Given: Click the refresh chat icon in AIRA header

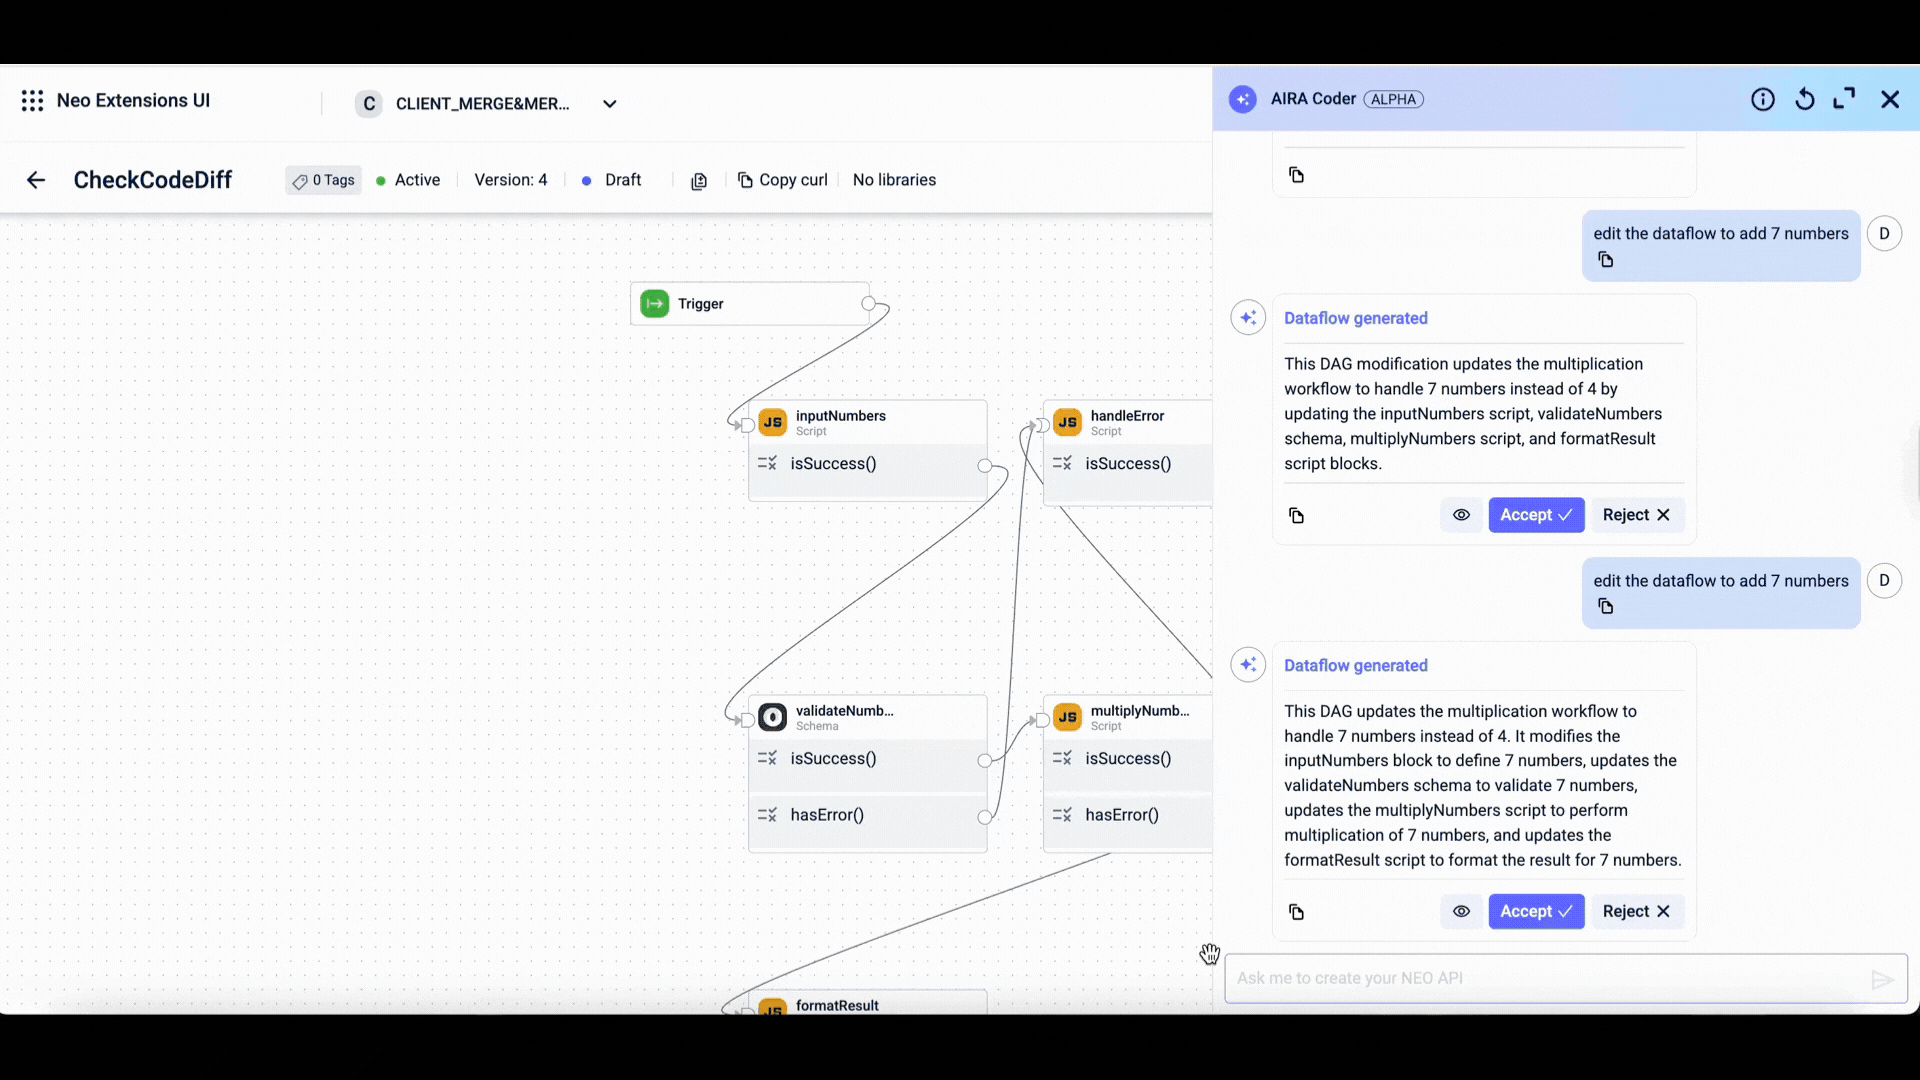Looking at the screenshot, I should point(1804,99).
